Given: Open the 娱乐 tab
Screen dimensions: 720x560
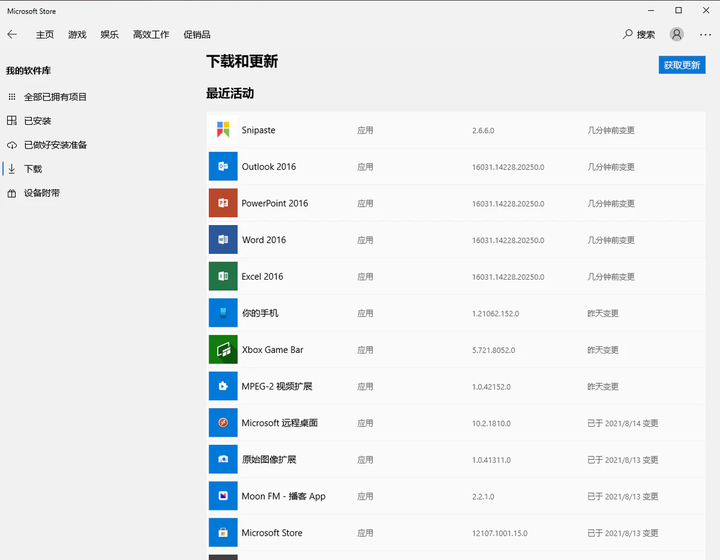Looking at the screenshot, I should 109,34.
